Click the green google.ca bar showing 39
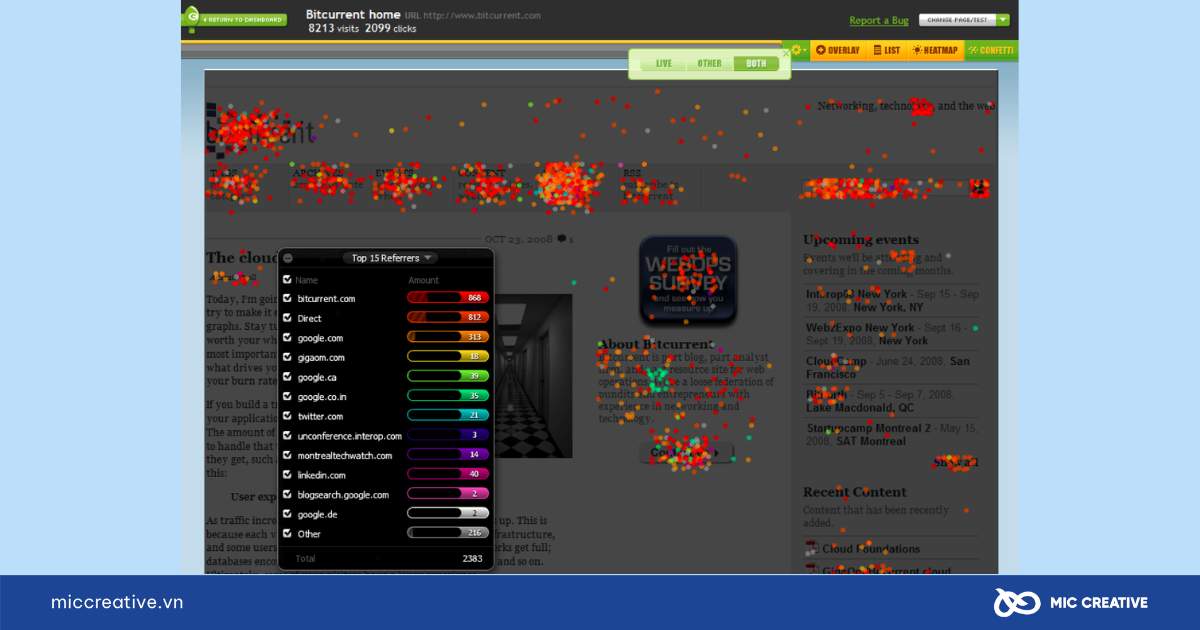Image resolution: width=1200 pixels, height=630 pixels. click(448, 377)
